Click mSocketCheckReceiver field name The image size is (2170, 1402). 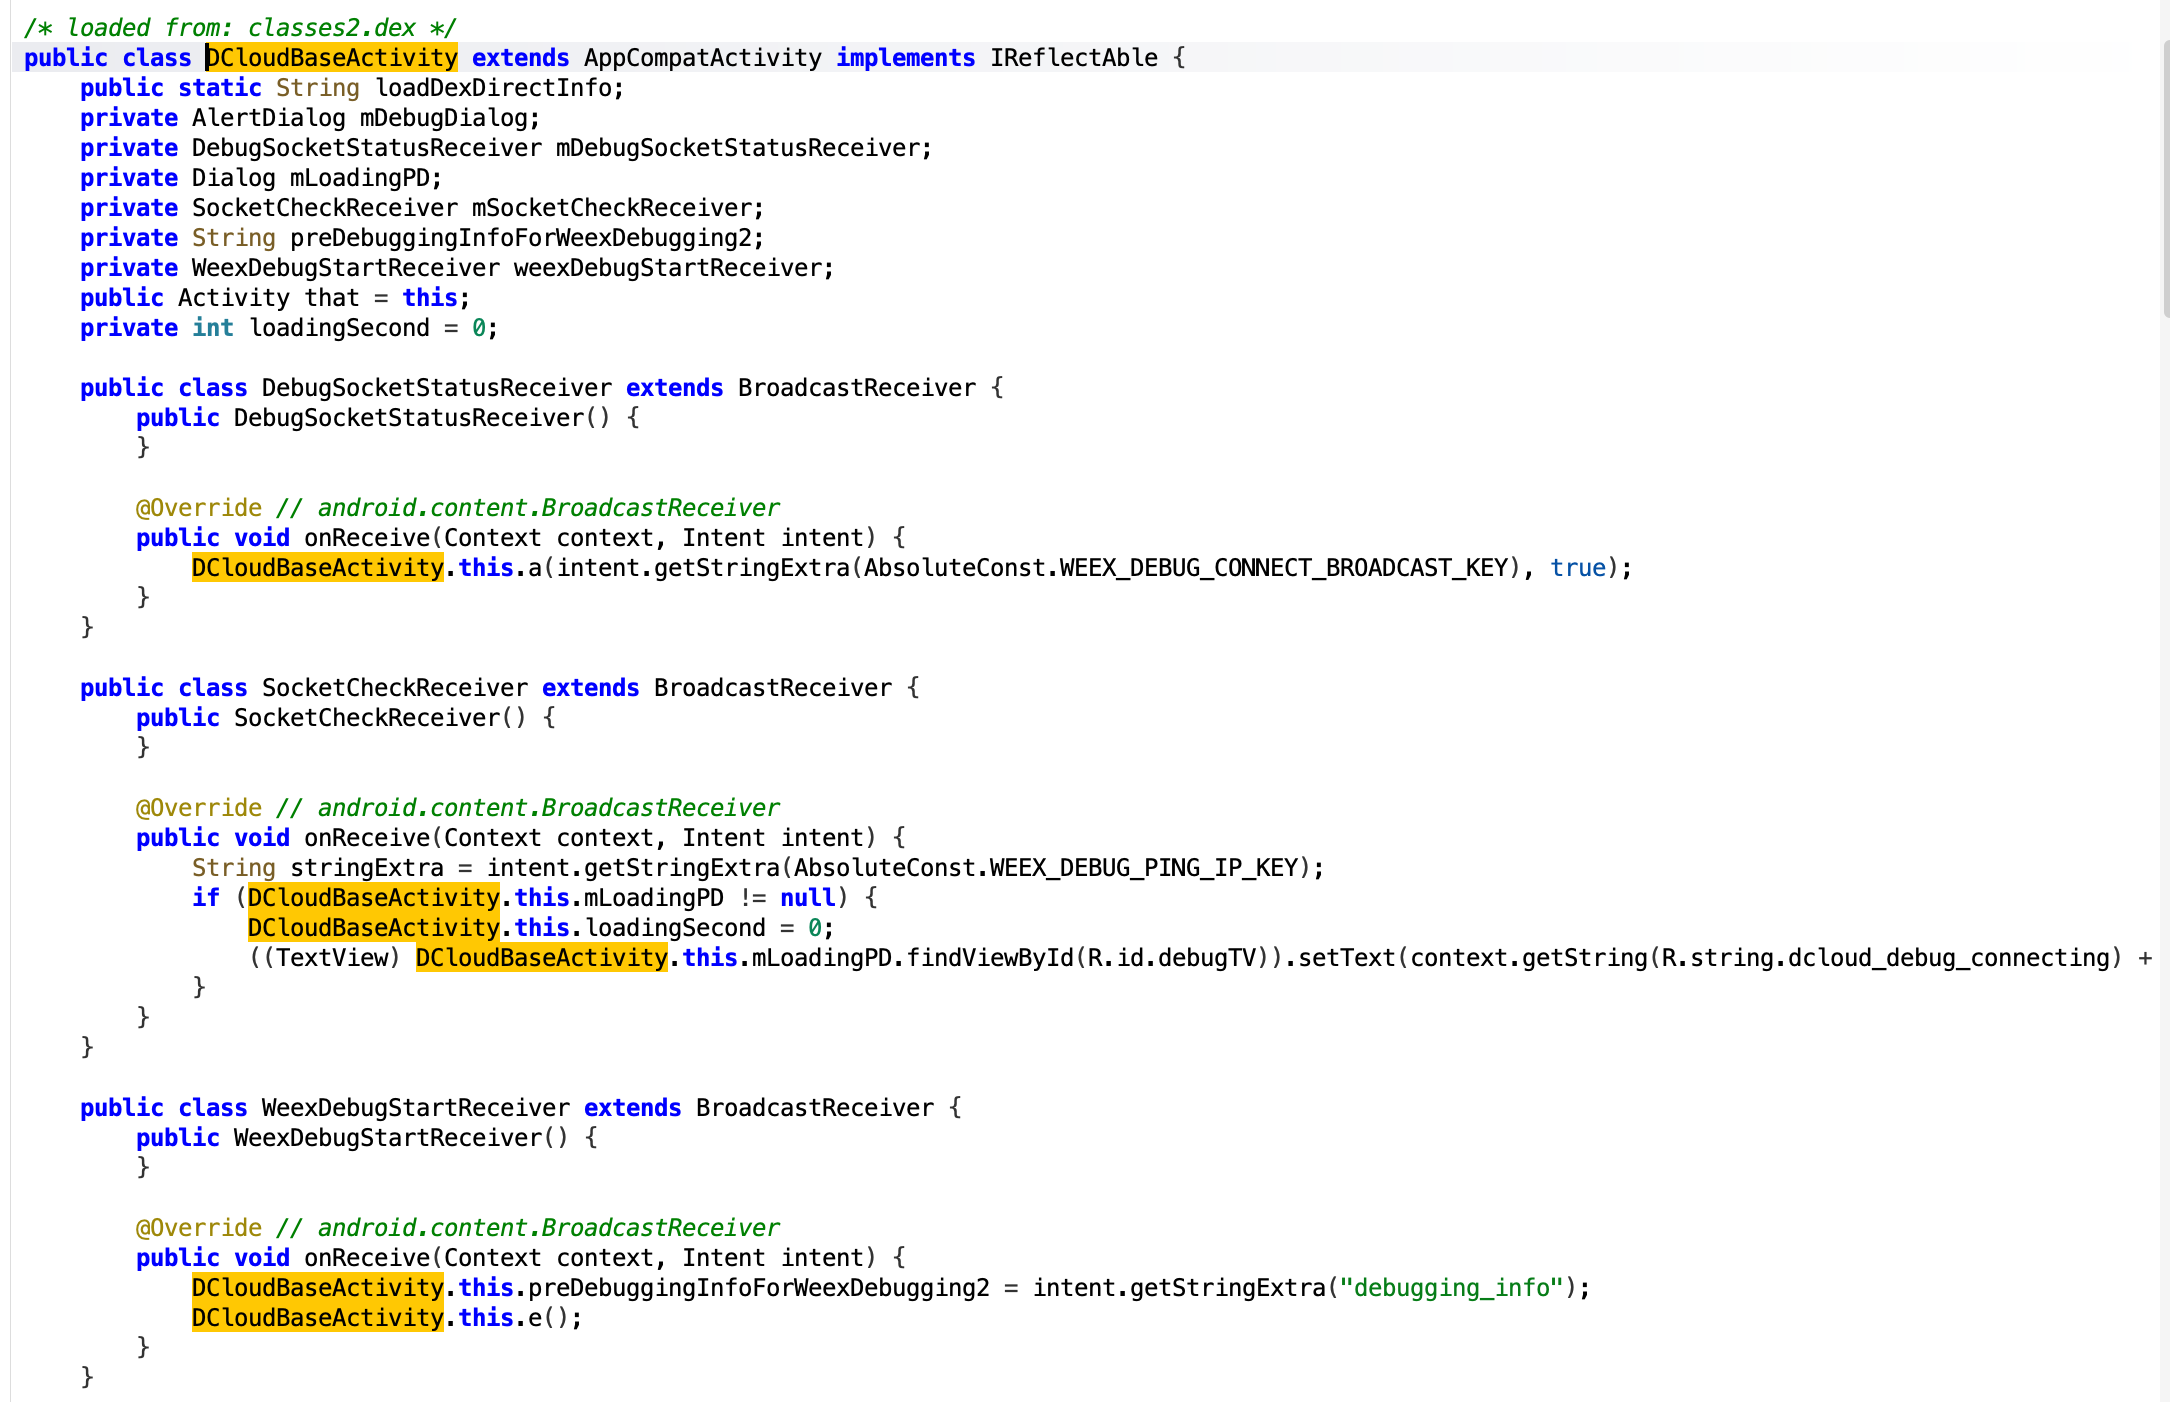[611, 208]
